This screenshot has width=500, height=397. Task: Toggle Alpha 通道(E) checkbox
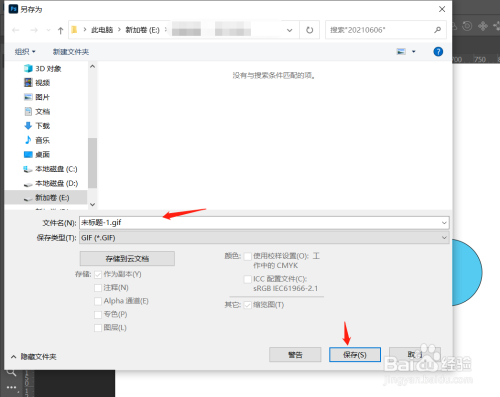[x=98, y=301]
